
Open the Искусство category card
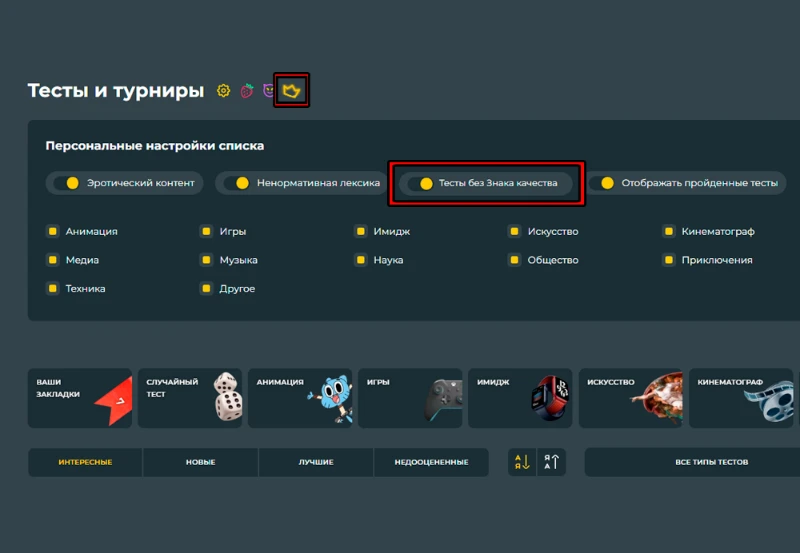click(x=631, y=398)
